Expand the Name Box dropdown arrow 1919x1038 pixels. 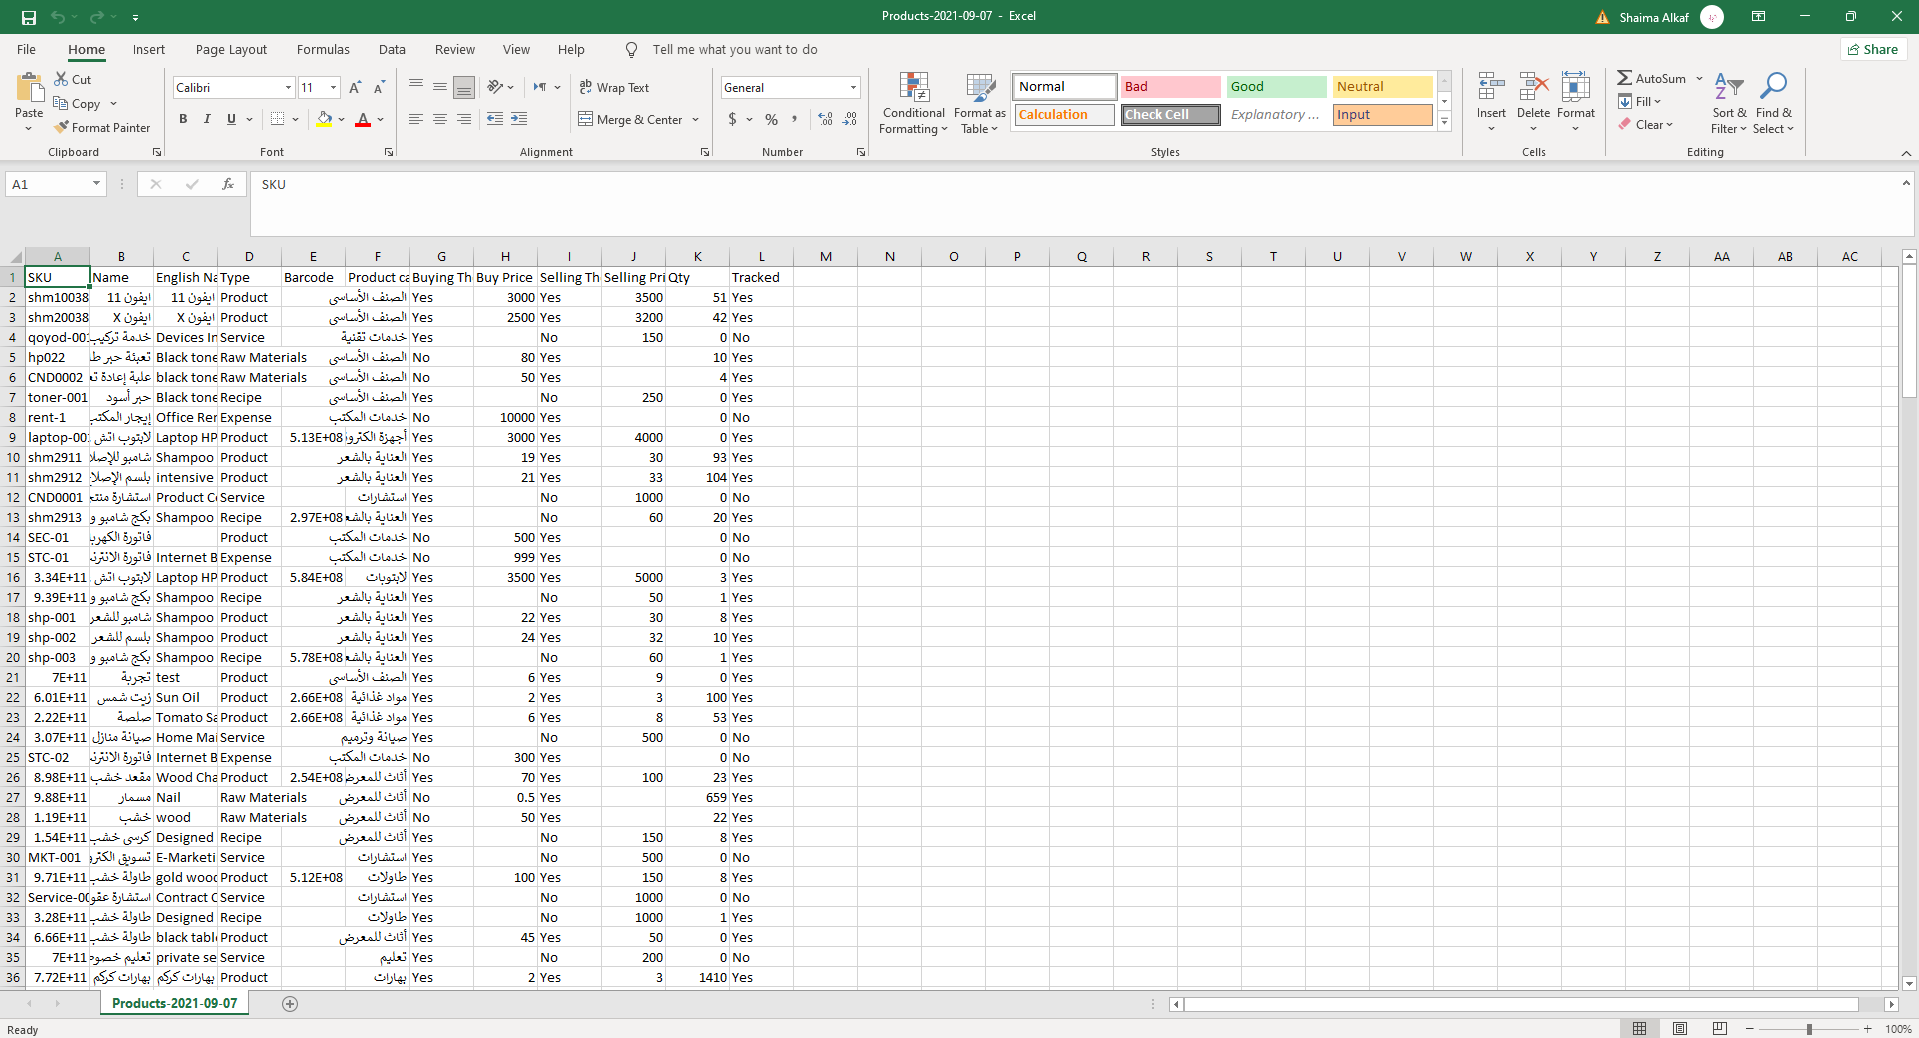pos(96,184)
